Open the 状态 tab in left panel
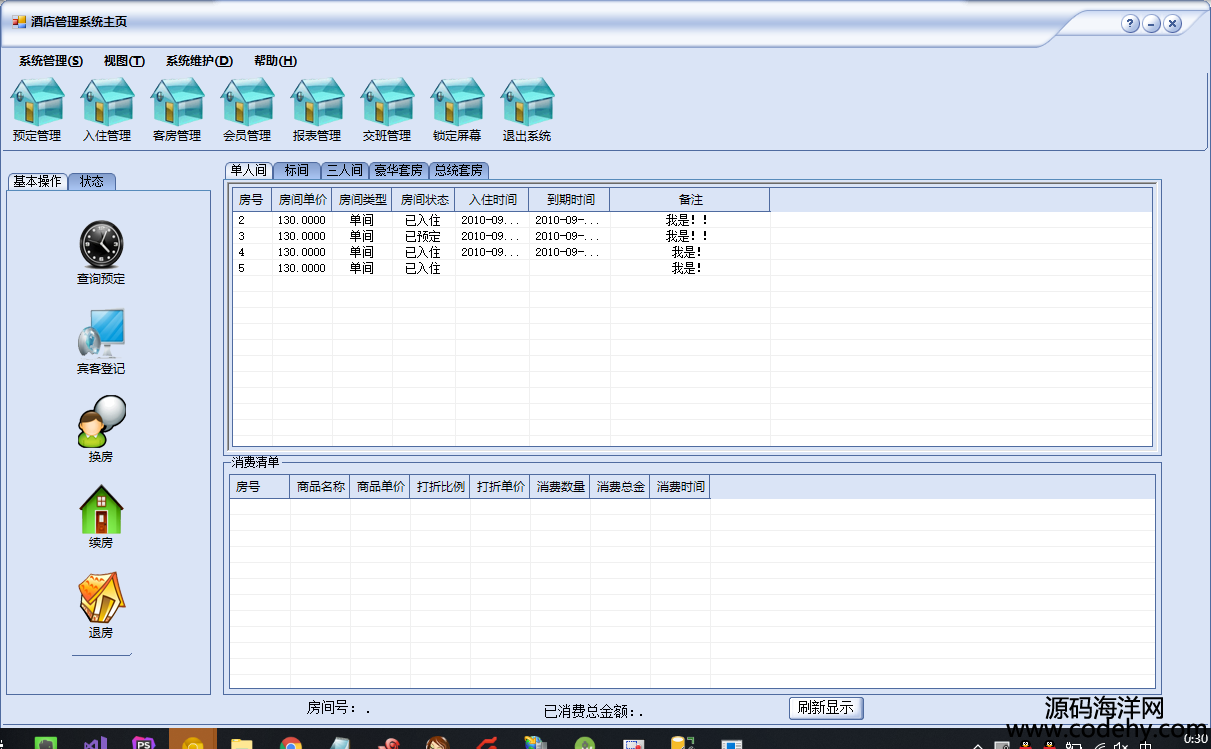Viewport: 1211px width, 749px height. tap(92, 182)
